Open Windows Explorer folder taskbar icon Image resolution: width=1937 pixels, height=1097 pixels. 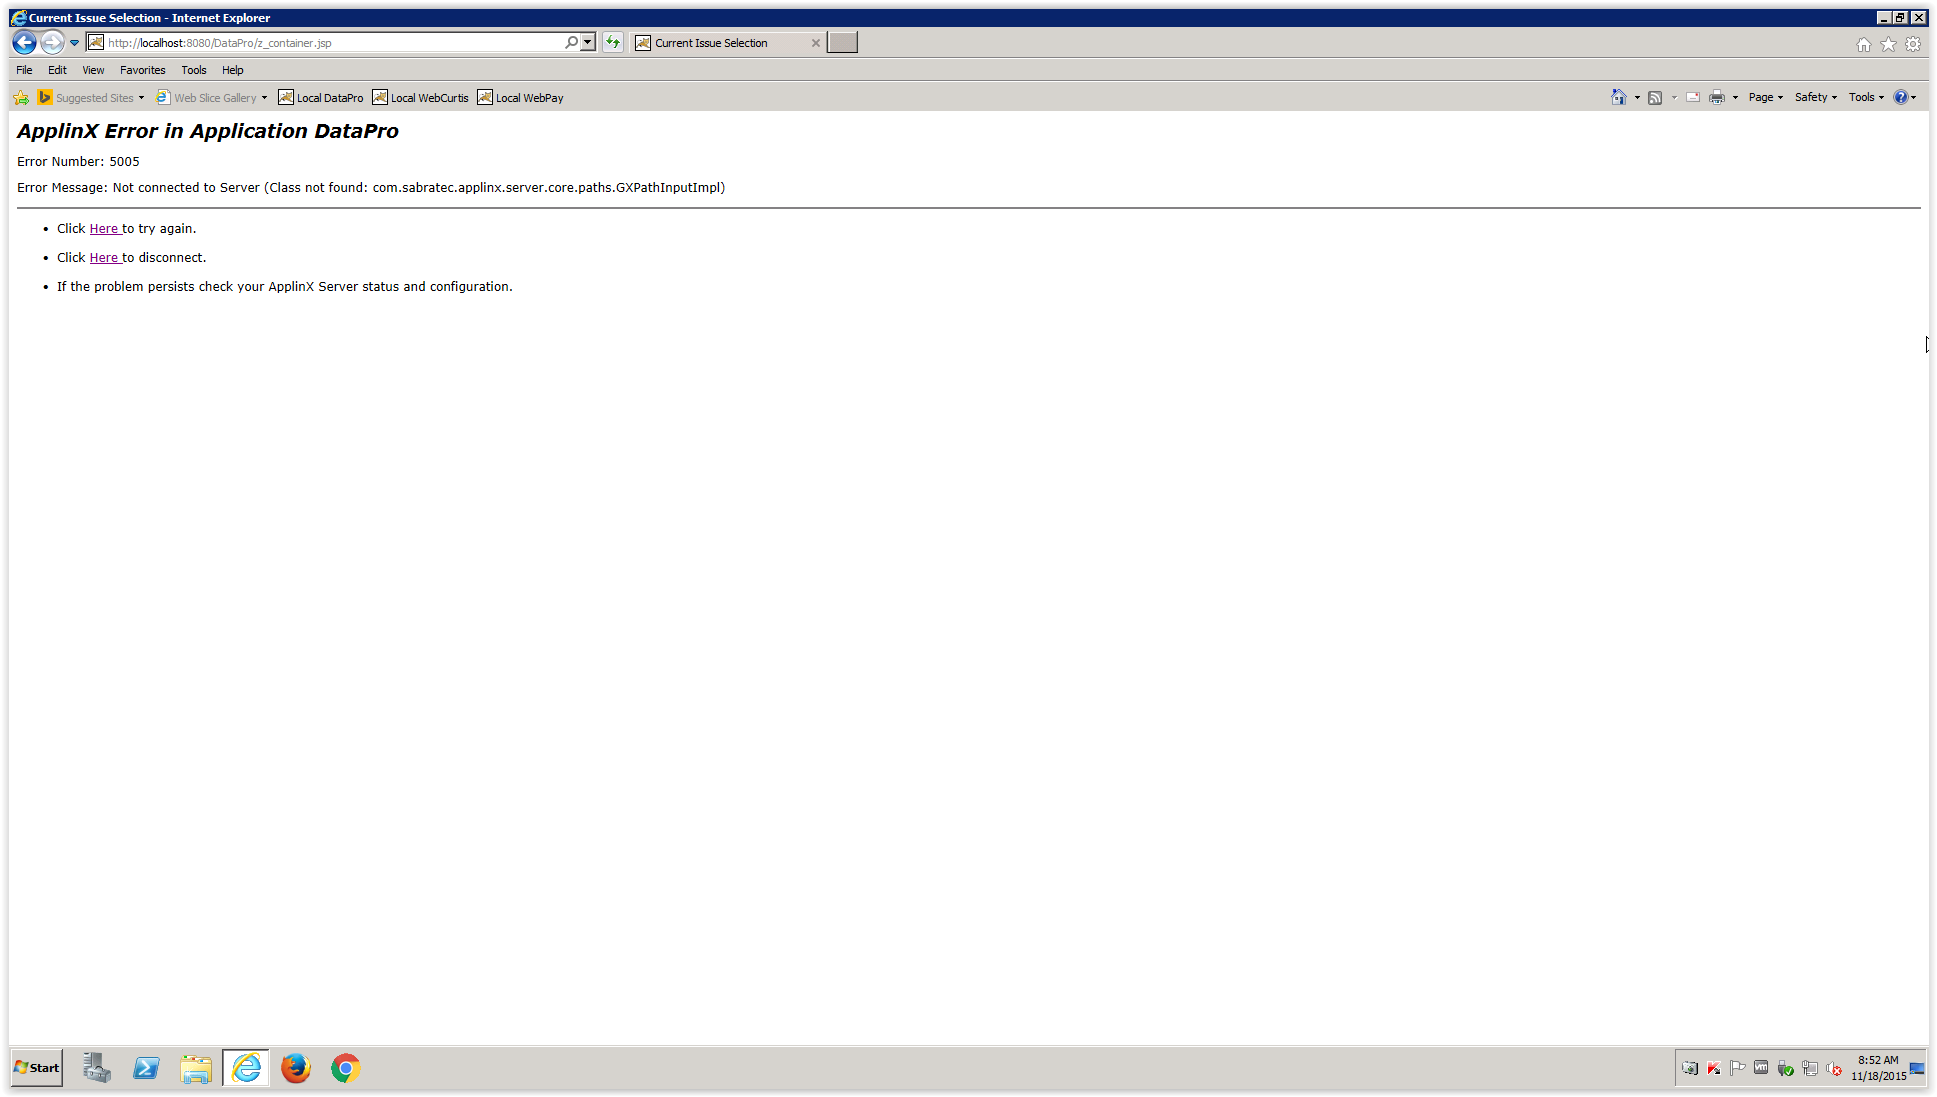(x=196, y=1068)
